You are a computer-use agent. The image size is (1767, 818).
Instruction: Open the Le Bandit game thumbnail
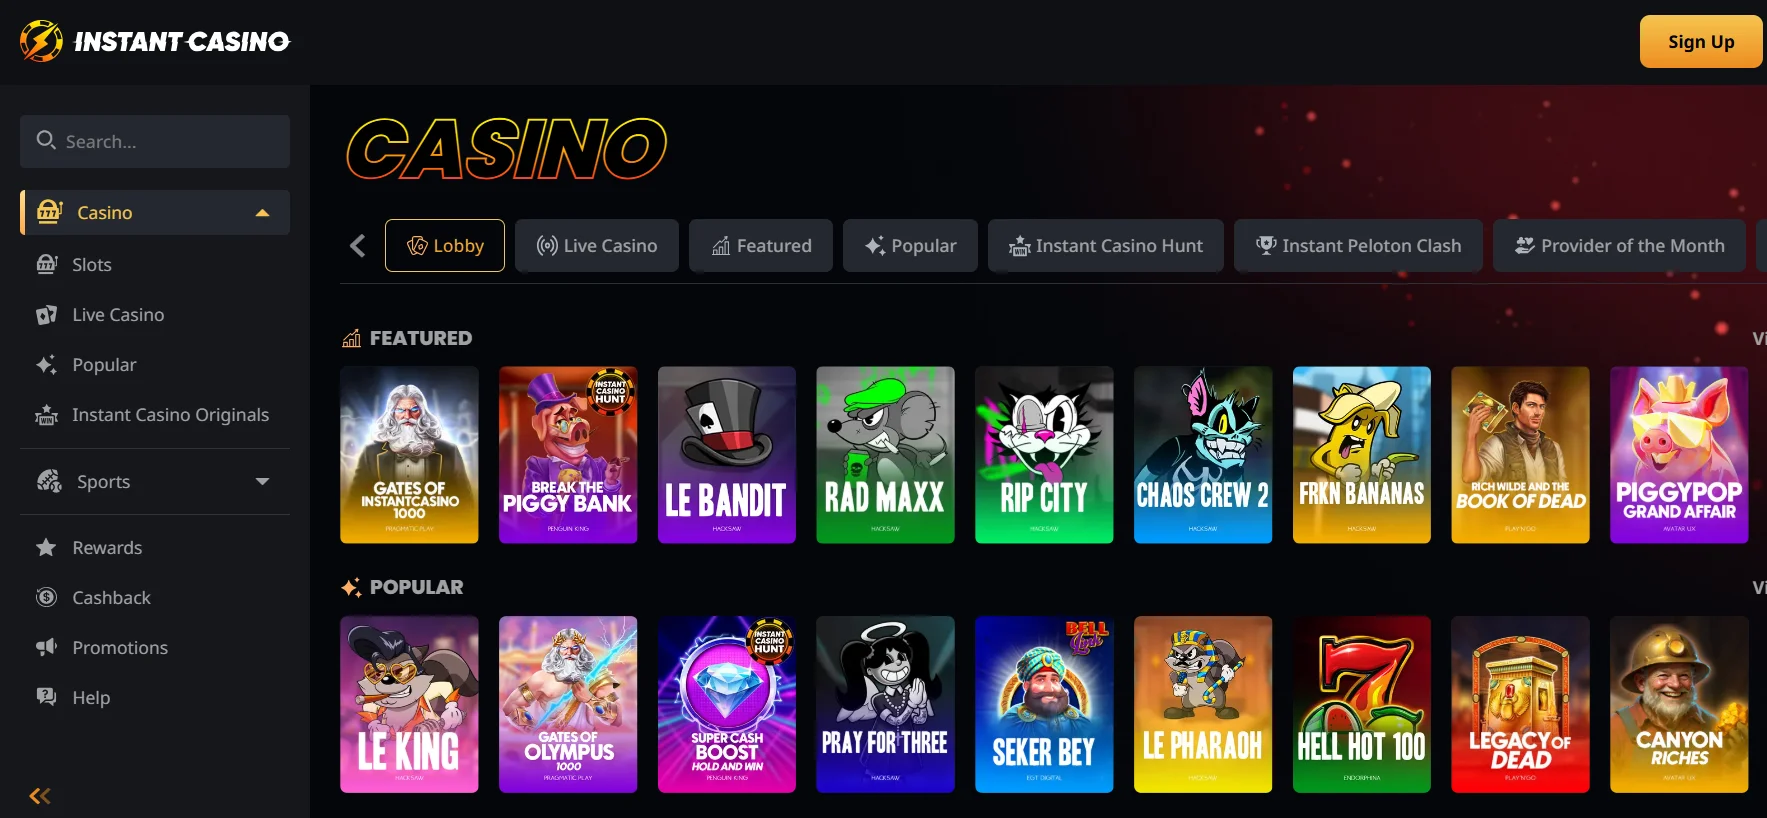(727, 455)
